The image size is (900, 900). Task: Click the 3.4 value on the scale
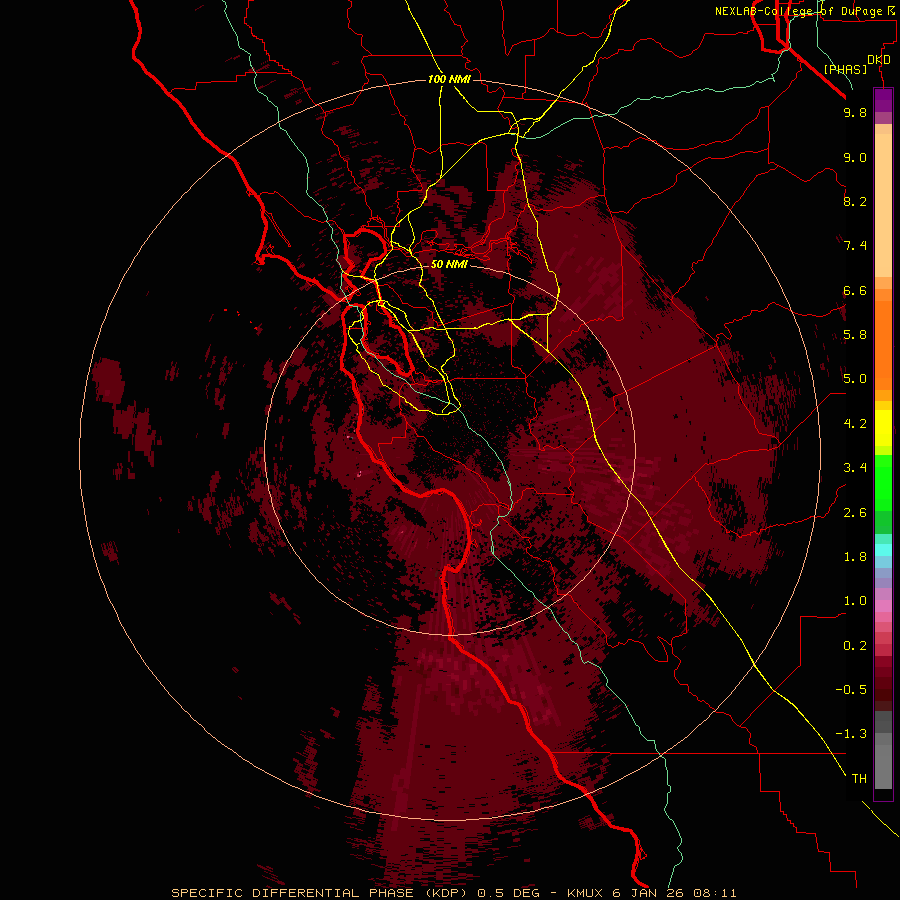(x=855, y=468)
